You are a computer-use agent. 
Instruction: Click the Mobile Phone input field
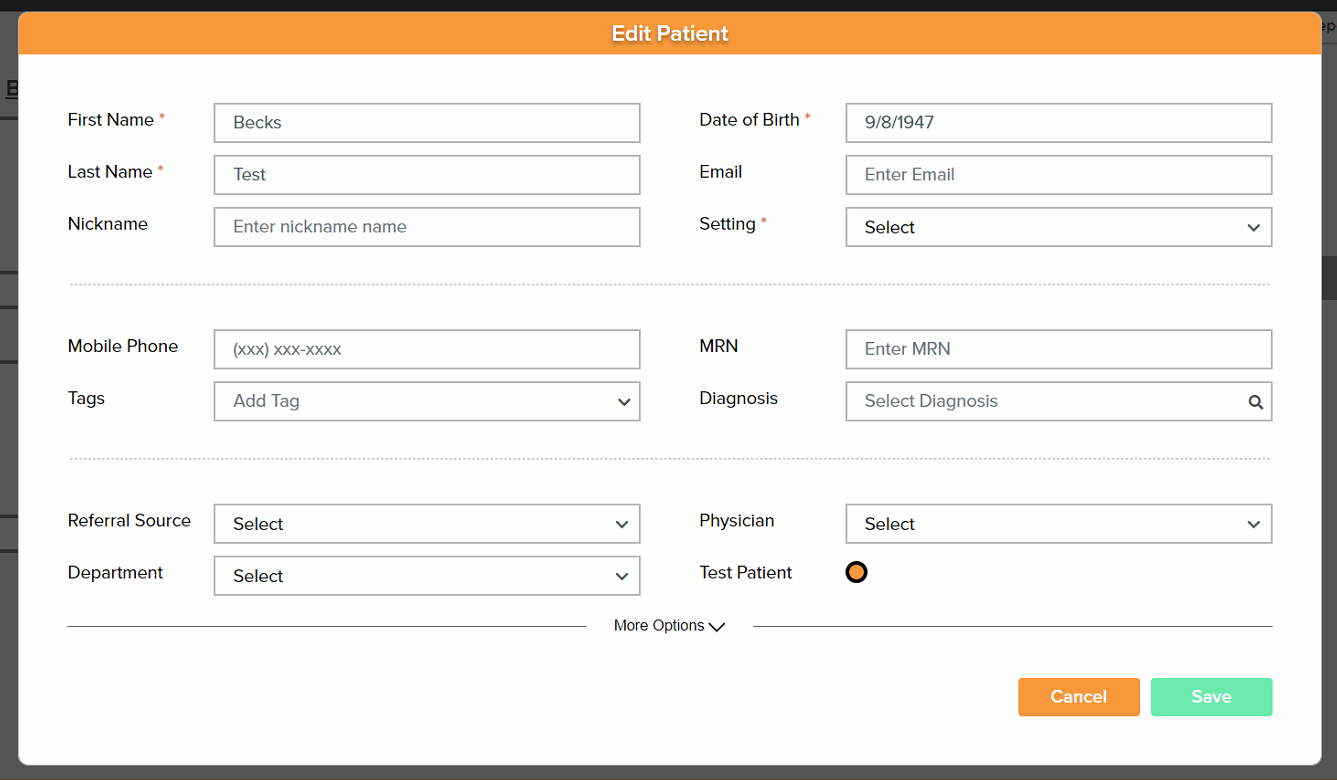427,349
